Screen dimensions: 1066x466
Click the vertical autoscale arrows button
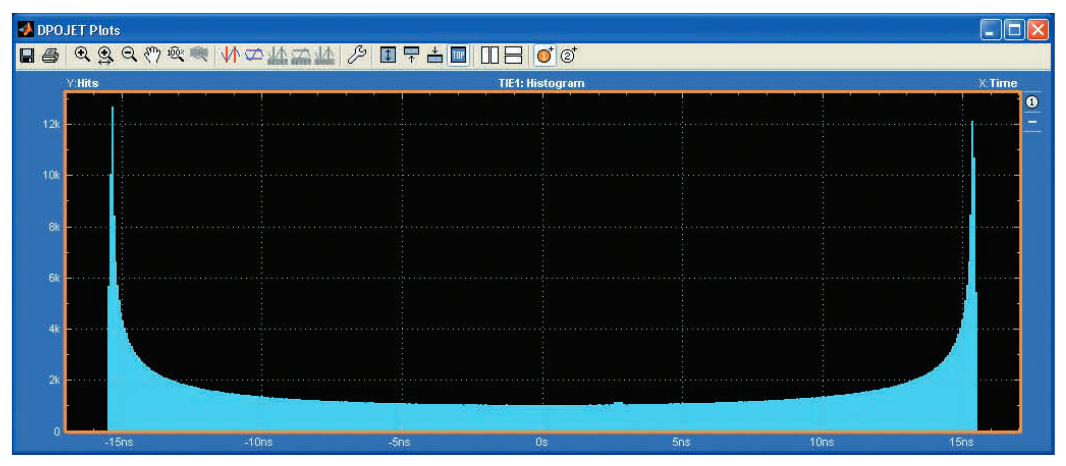pos(389,57)
